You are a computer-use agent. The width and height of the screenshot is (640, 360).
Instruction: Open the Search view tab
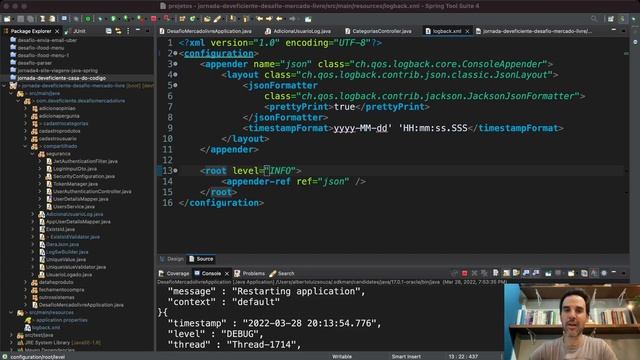[282, 273]
